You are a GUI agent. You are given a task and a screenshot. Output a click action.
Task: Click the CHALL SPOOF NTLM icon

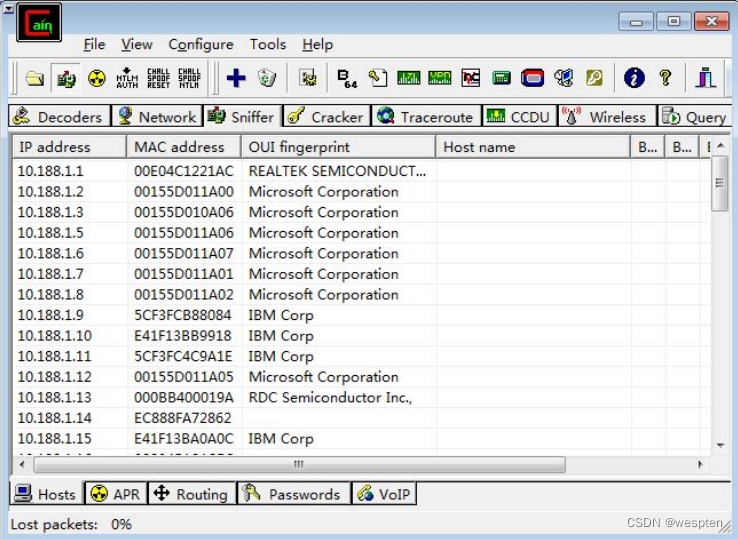click(x=189, y=78)
